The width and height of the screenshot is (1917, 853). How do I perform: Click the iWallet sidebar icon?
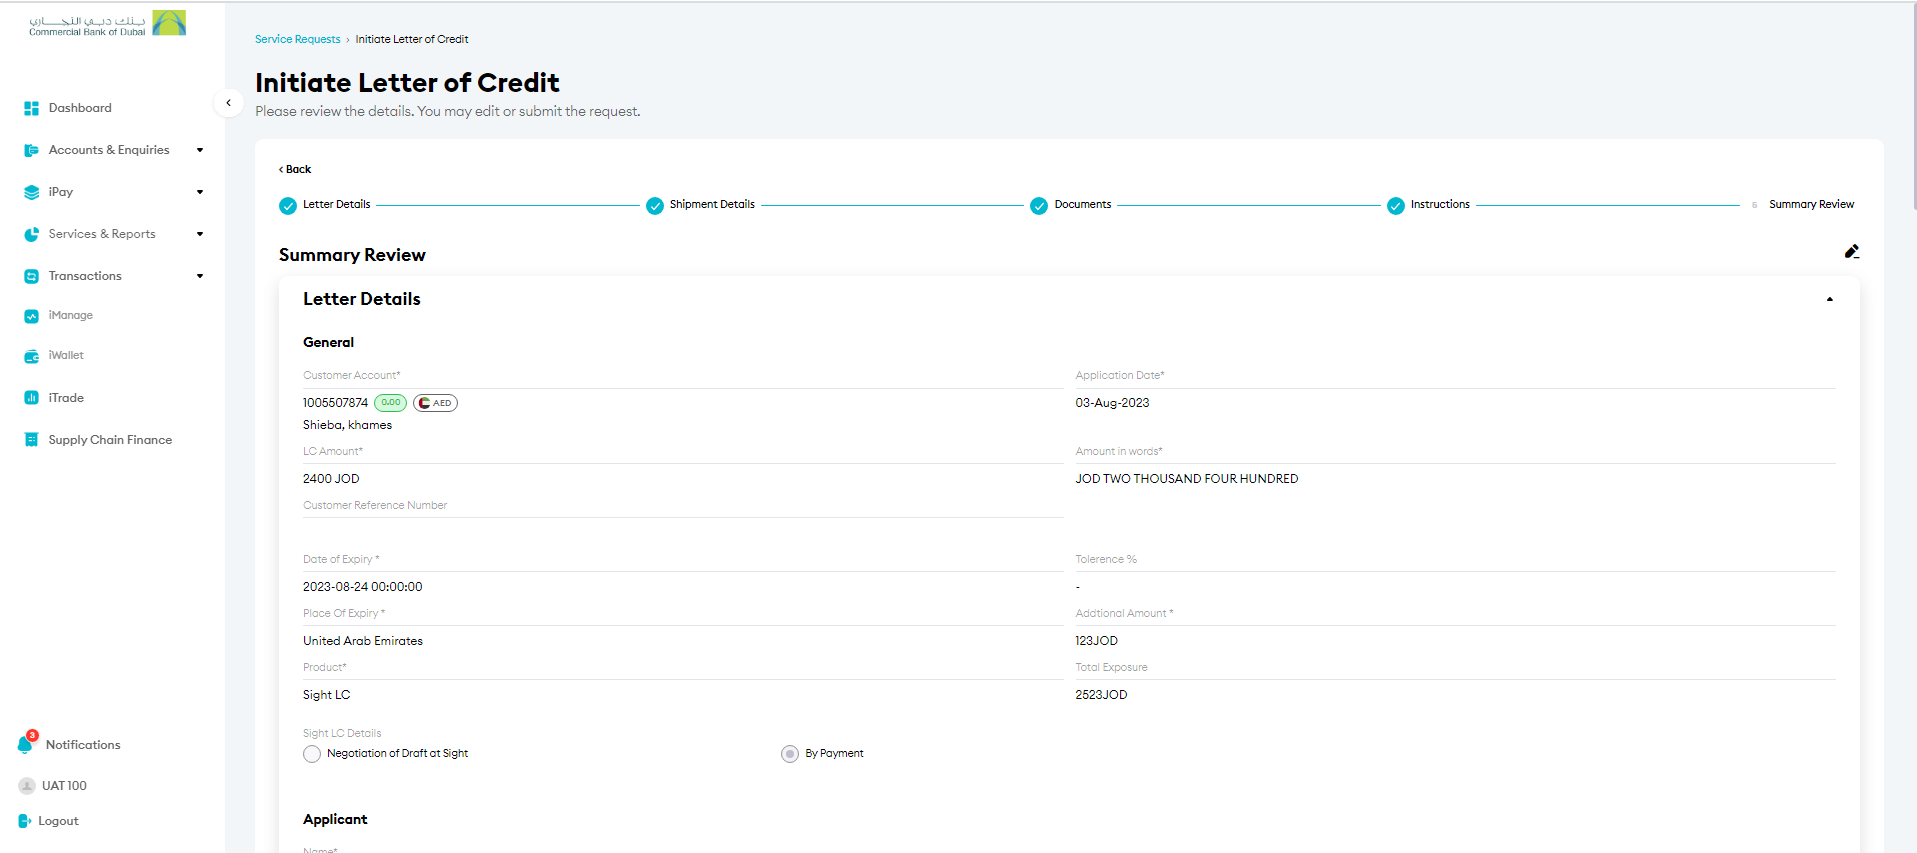(31, 356)
